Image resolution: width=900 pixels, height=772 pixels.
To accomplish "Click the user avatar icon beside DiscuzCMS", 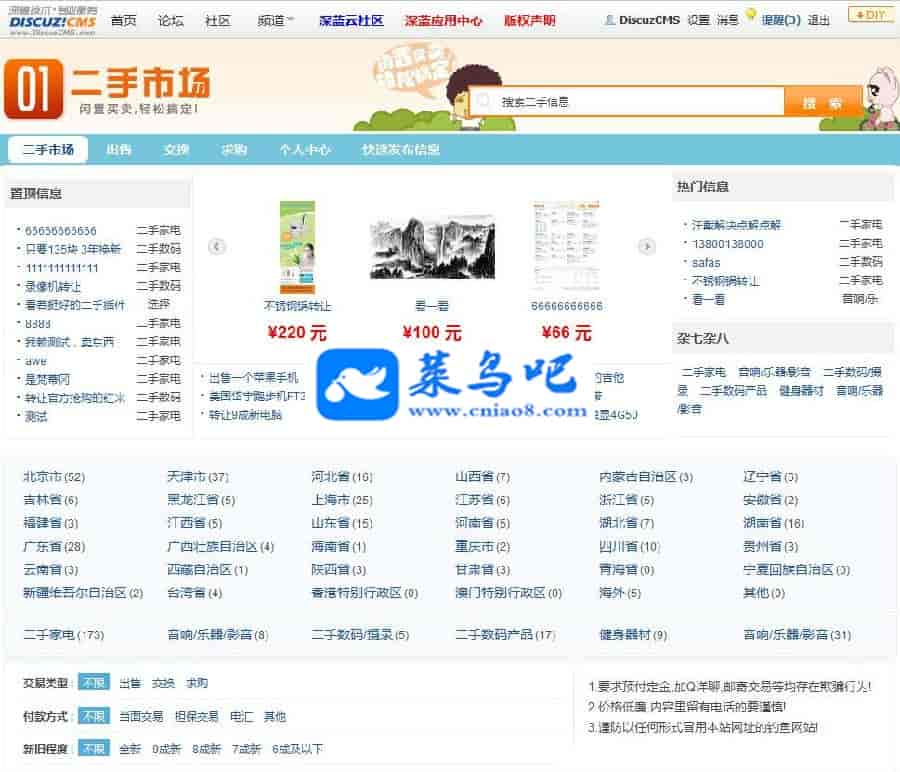I will 610,21.
